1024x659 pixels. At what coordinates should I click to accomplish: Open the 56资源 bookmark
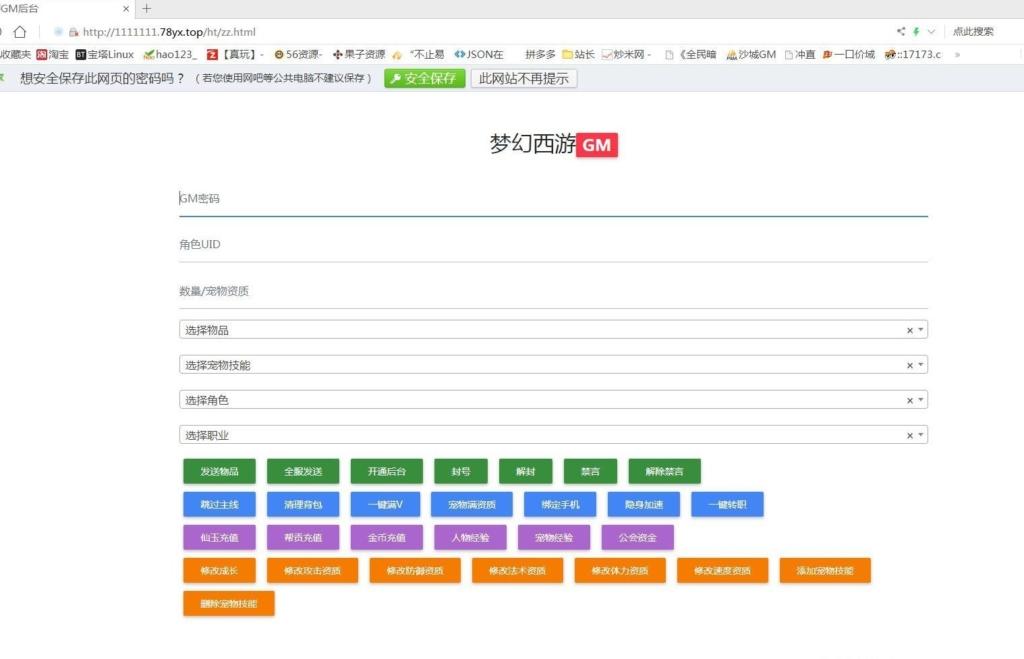pos(298,54)
